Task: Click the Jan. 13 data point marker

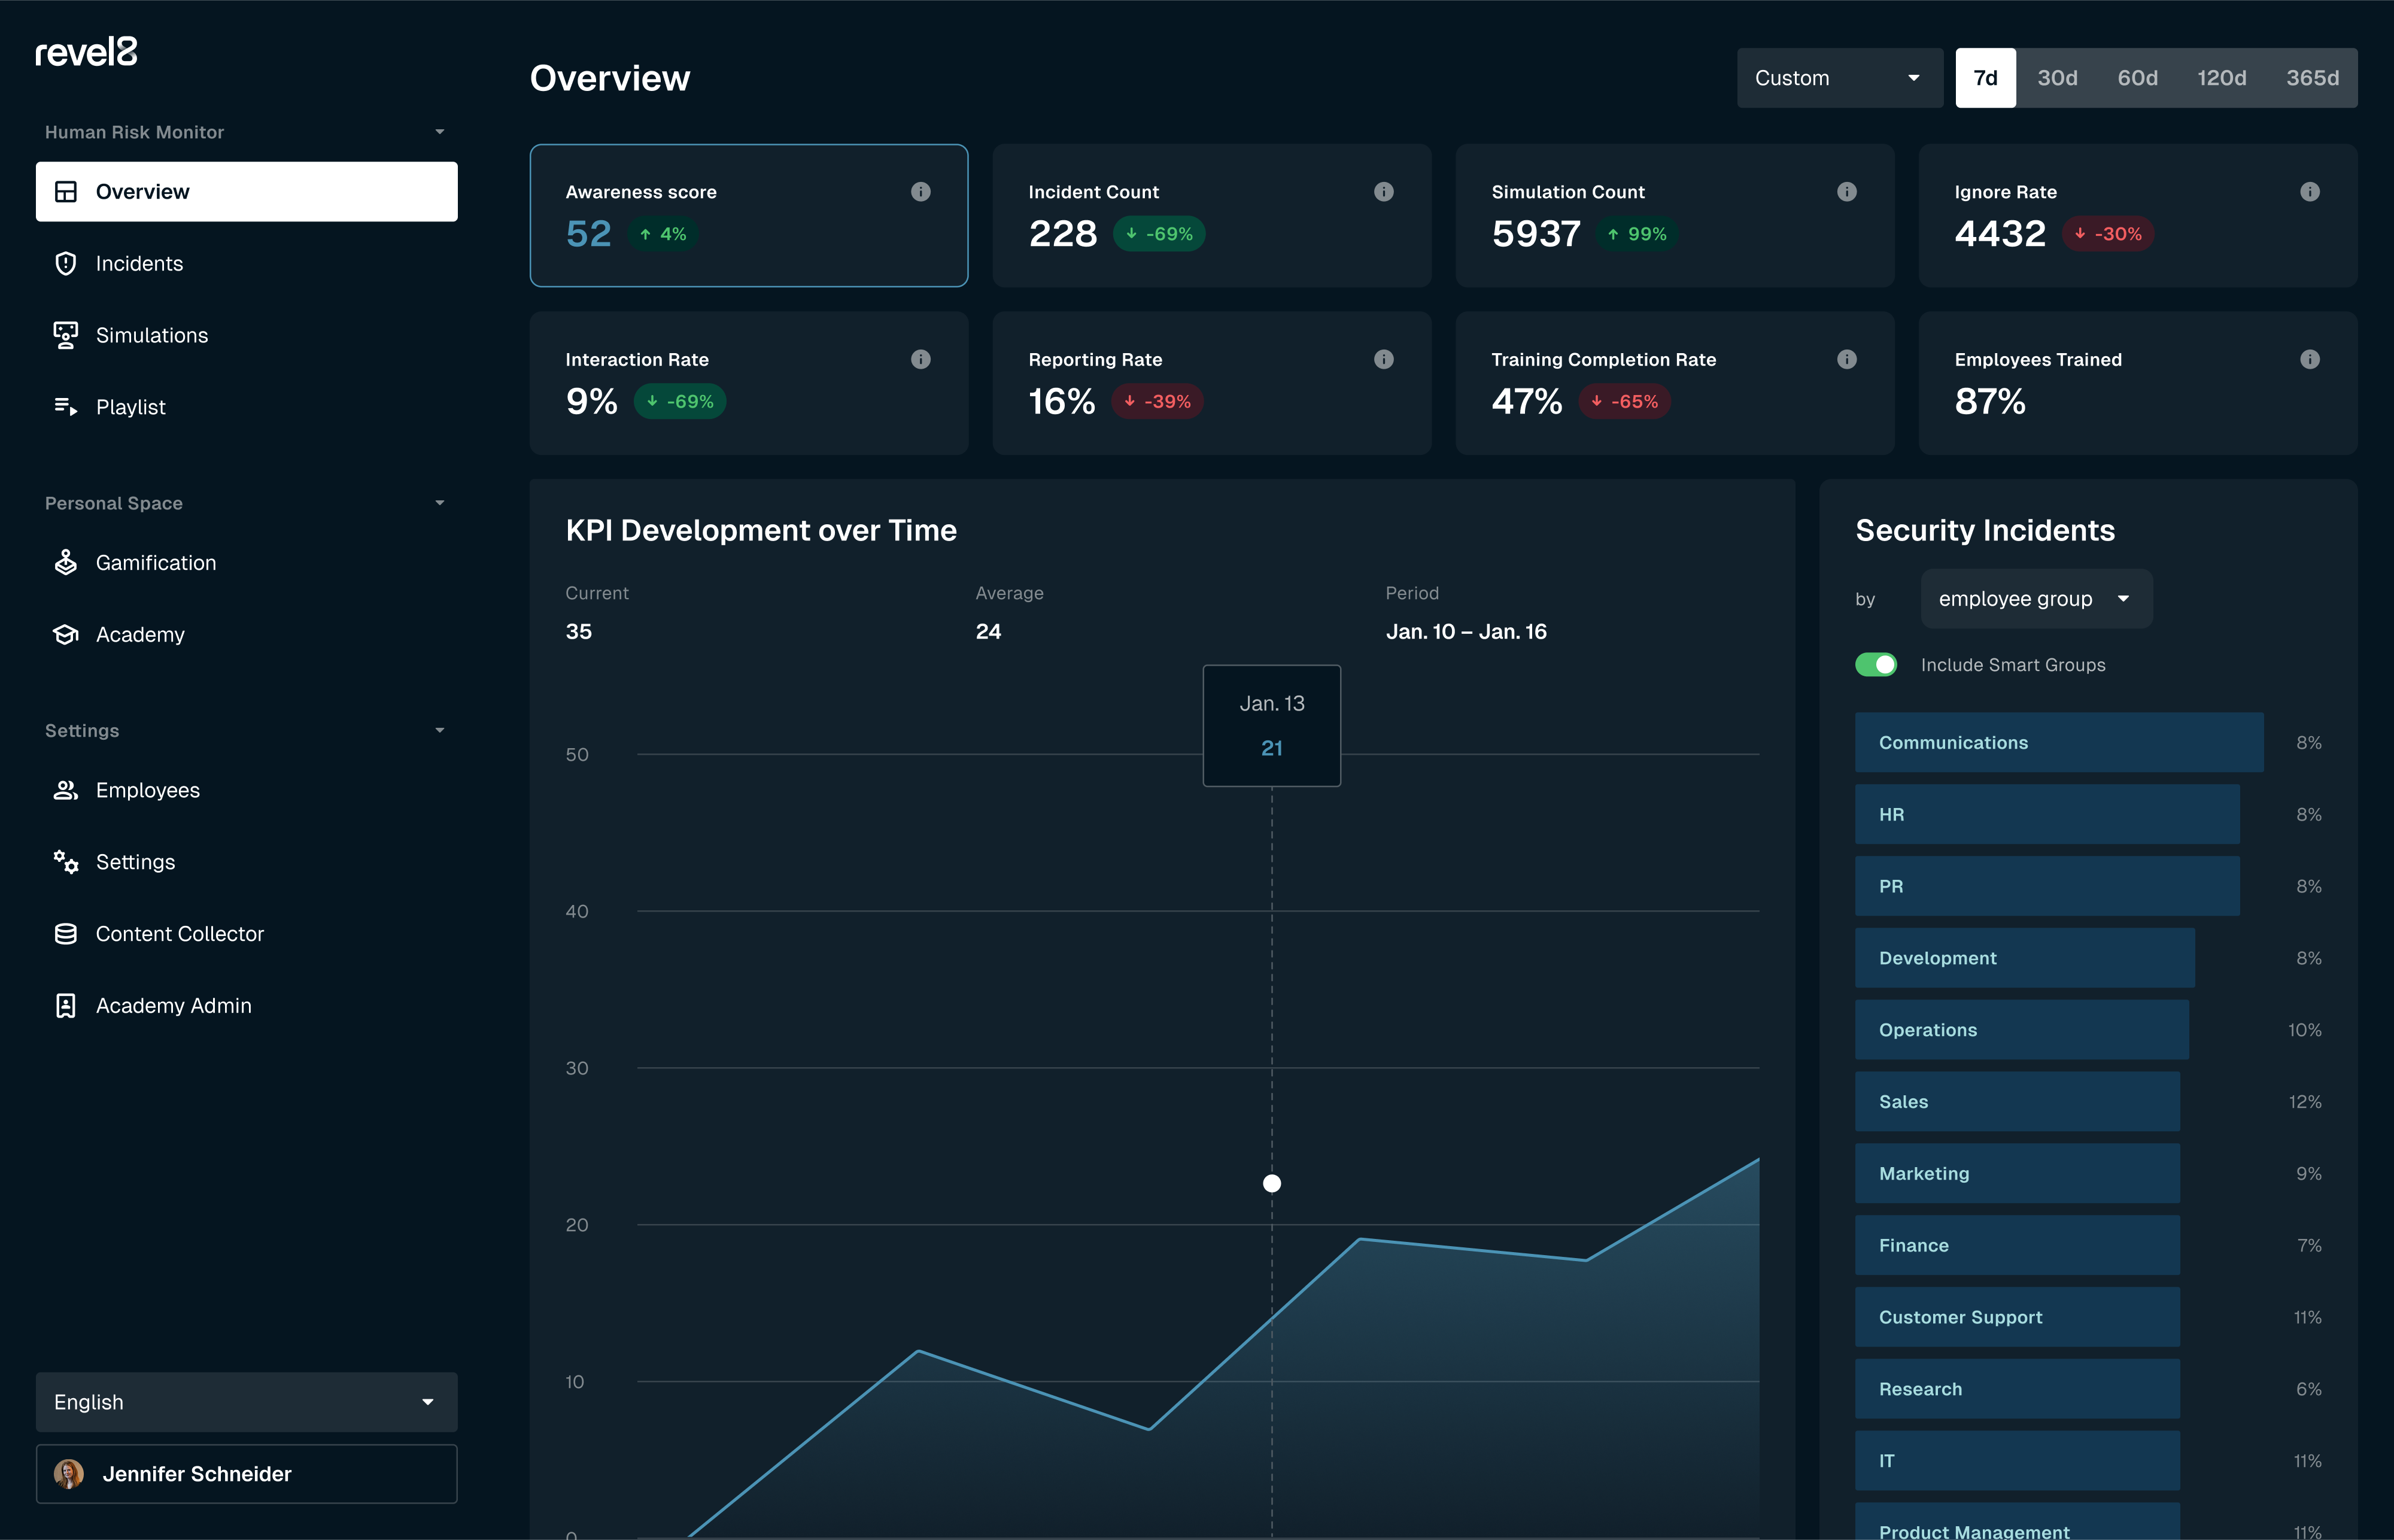Action: pyautogui.click(x=1271, y=1183)
